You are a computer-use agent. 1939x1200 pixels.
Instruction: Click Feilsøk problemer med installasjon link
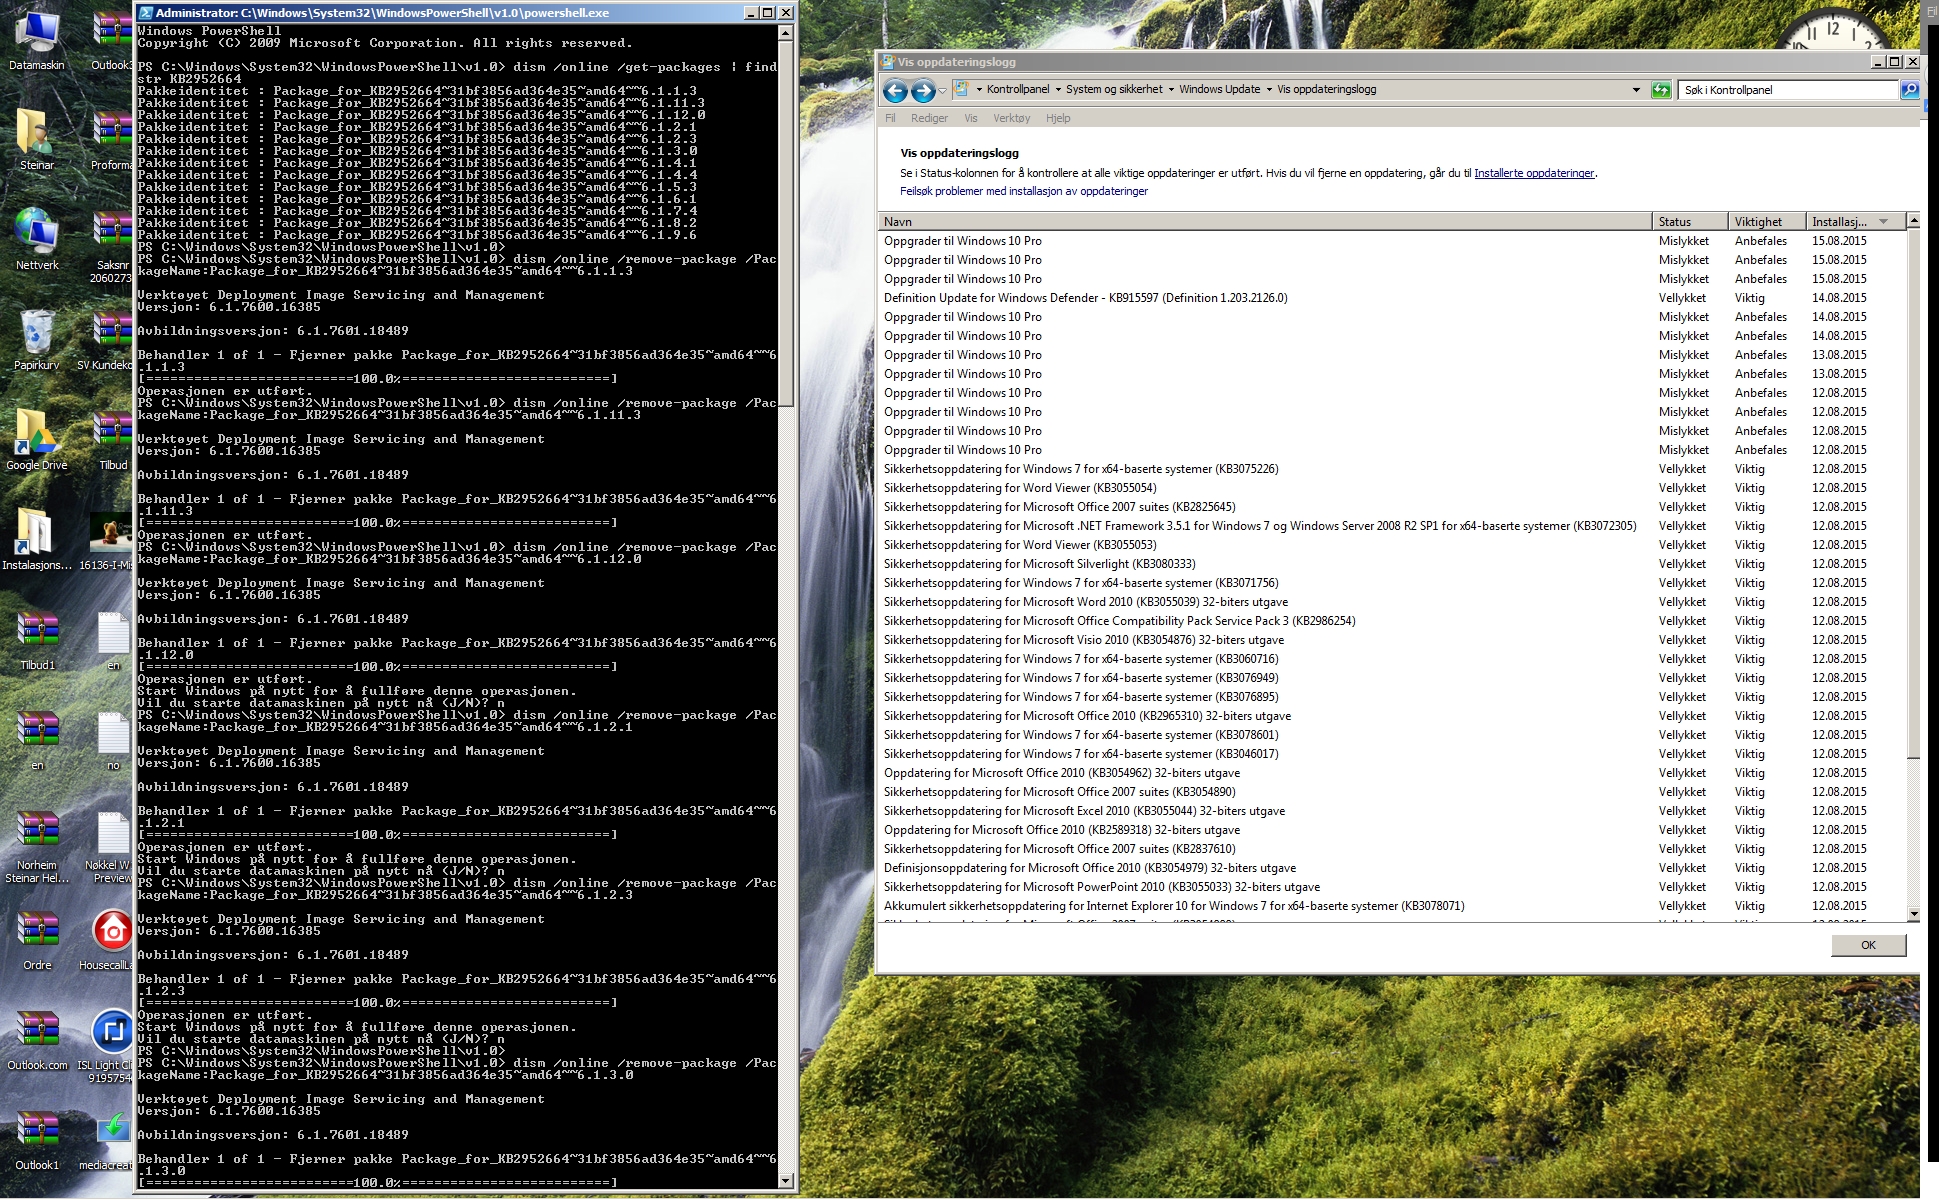coord(1024,191)
